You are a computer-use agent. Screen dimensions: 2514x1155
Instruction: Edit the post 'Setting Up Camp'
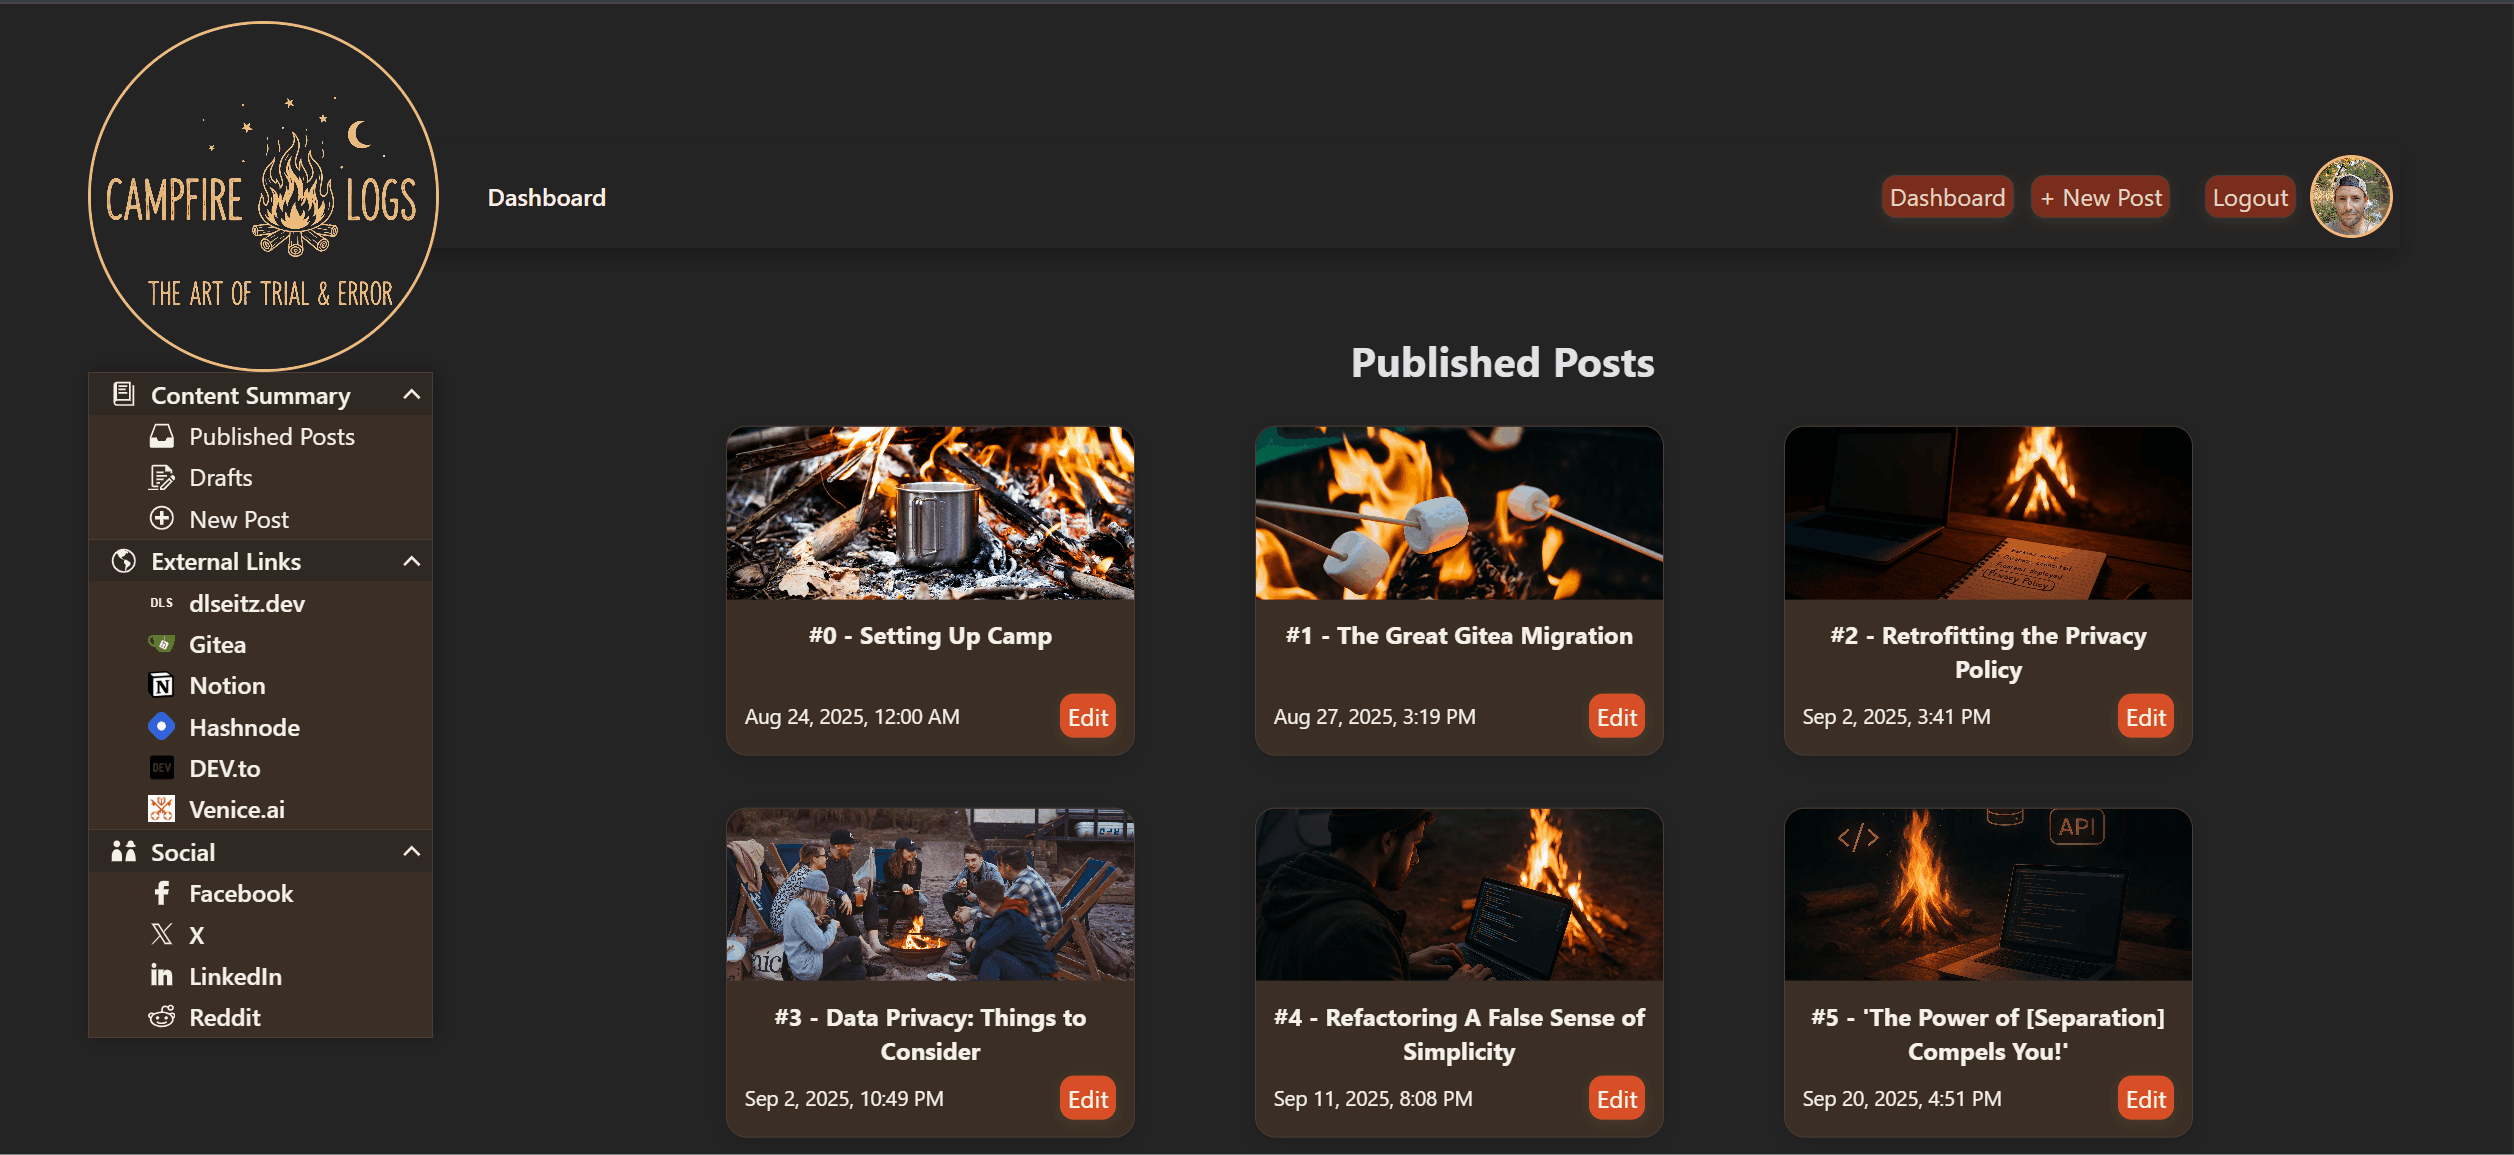pos(1087,716)
